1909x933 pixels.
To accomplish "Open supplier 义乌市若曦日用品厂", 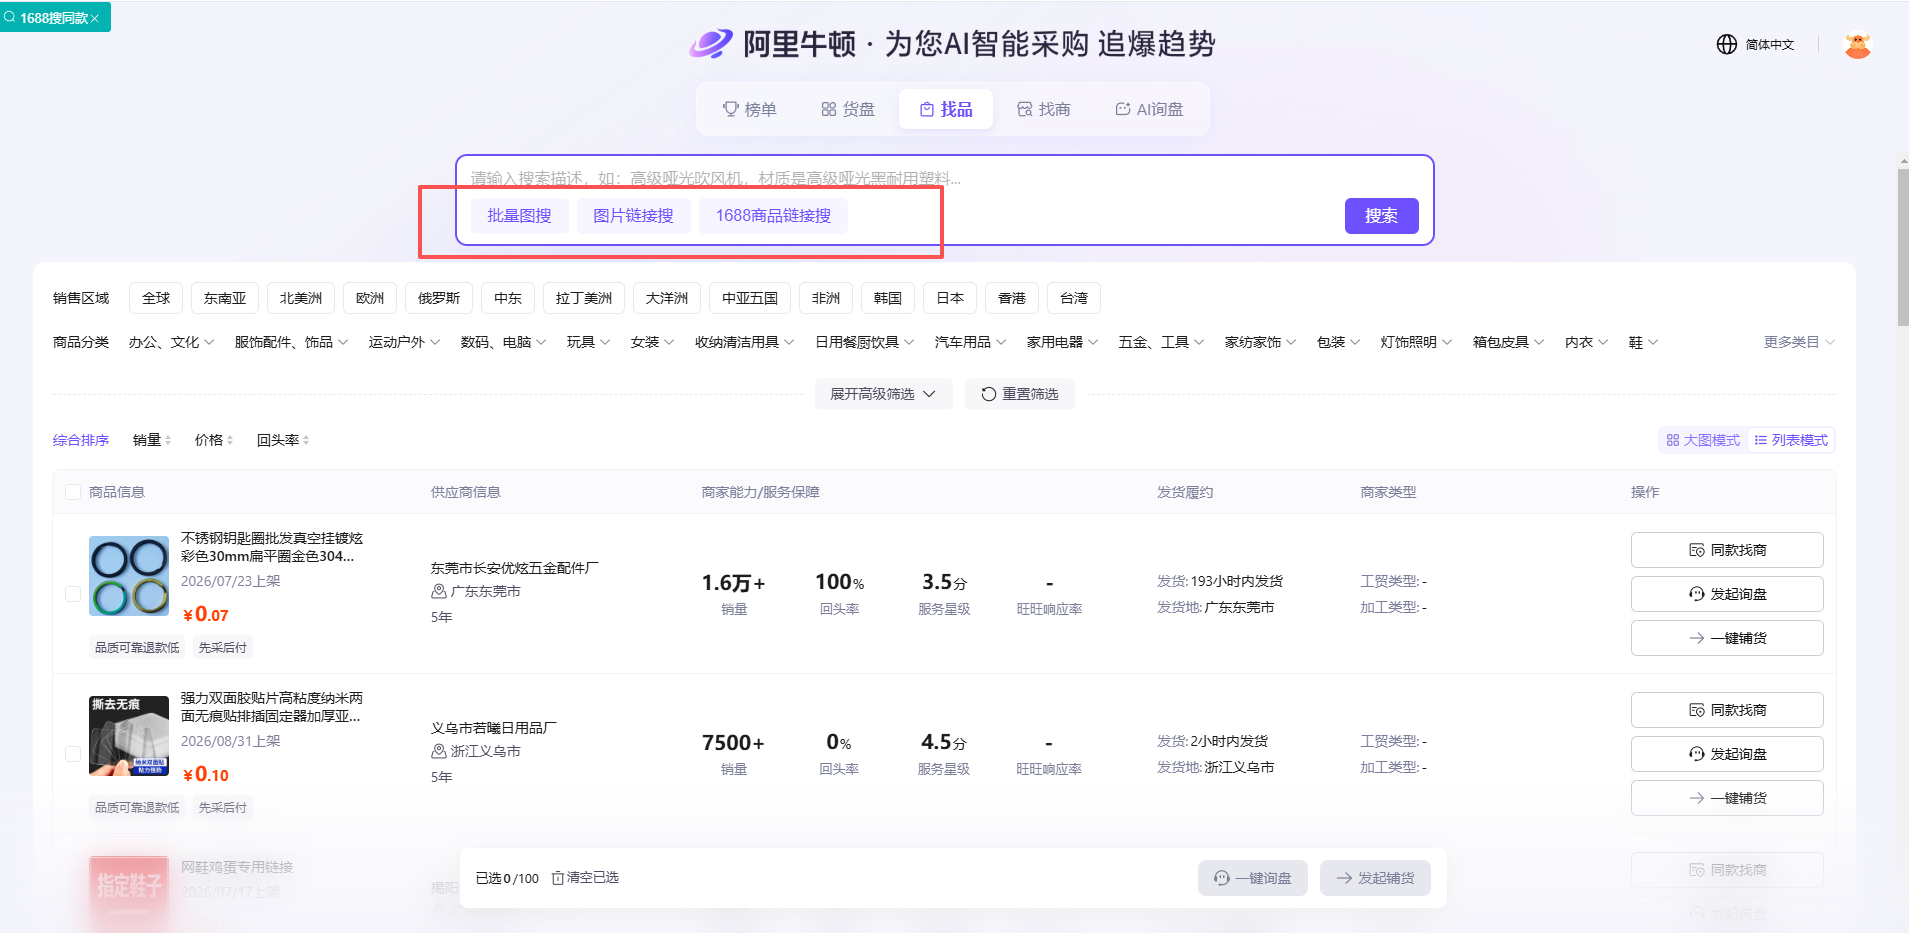I will 494,728.
